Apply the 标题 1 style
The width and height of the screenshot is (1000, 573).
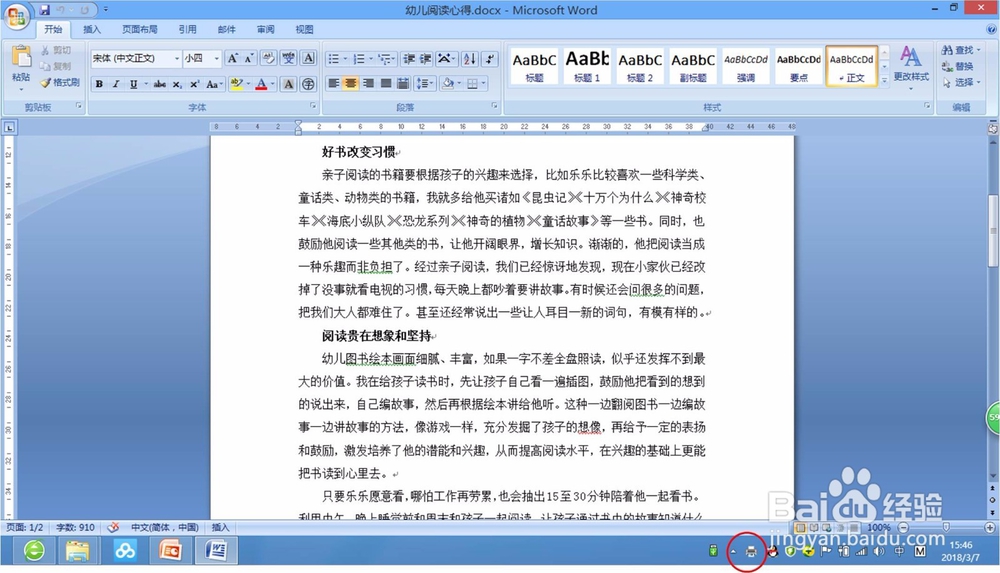click(587, 66)
